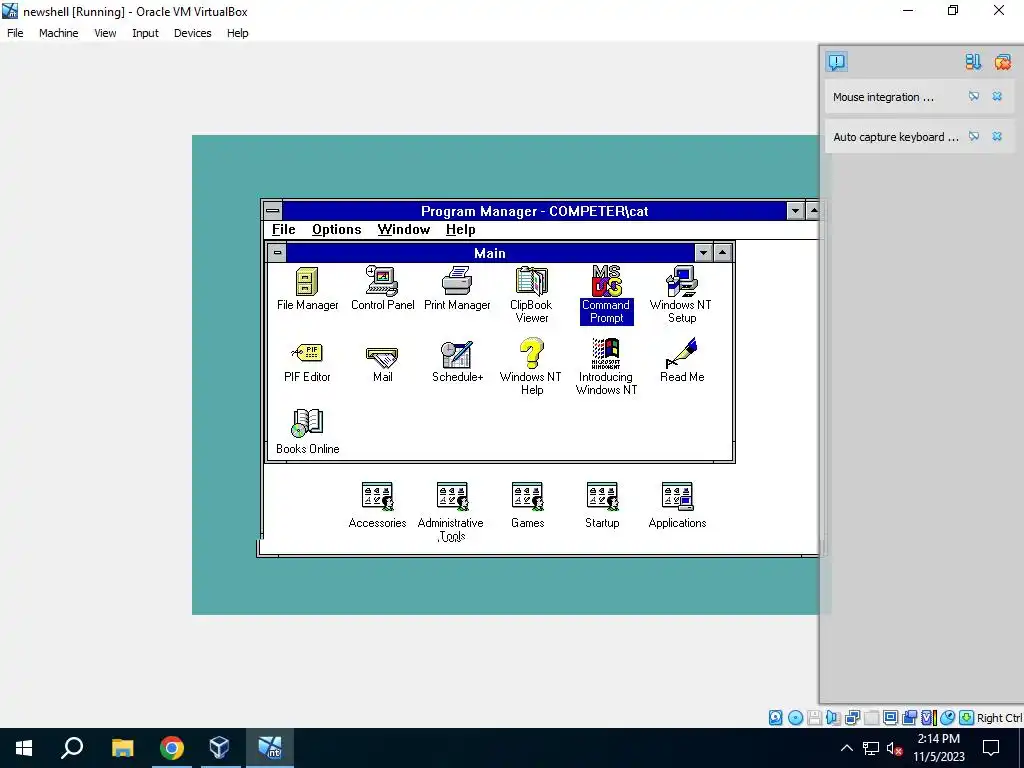
Task: Open Google Chrome from taskbar
Action: point(171,748)
